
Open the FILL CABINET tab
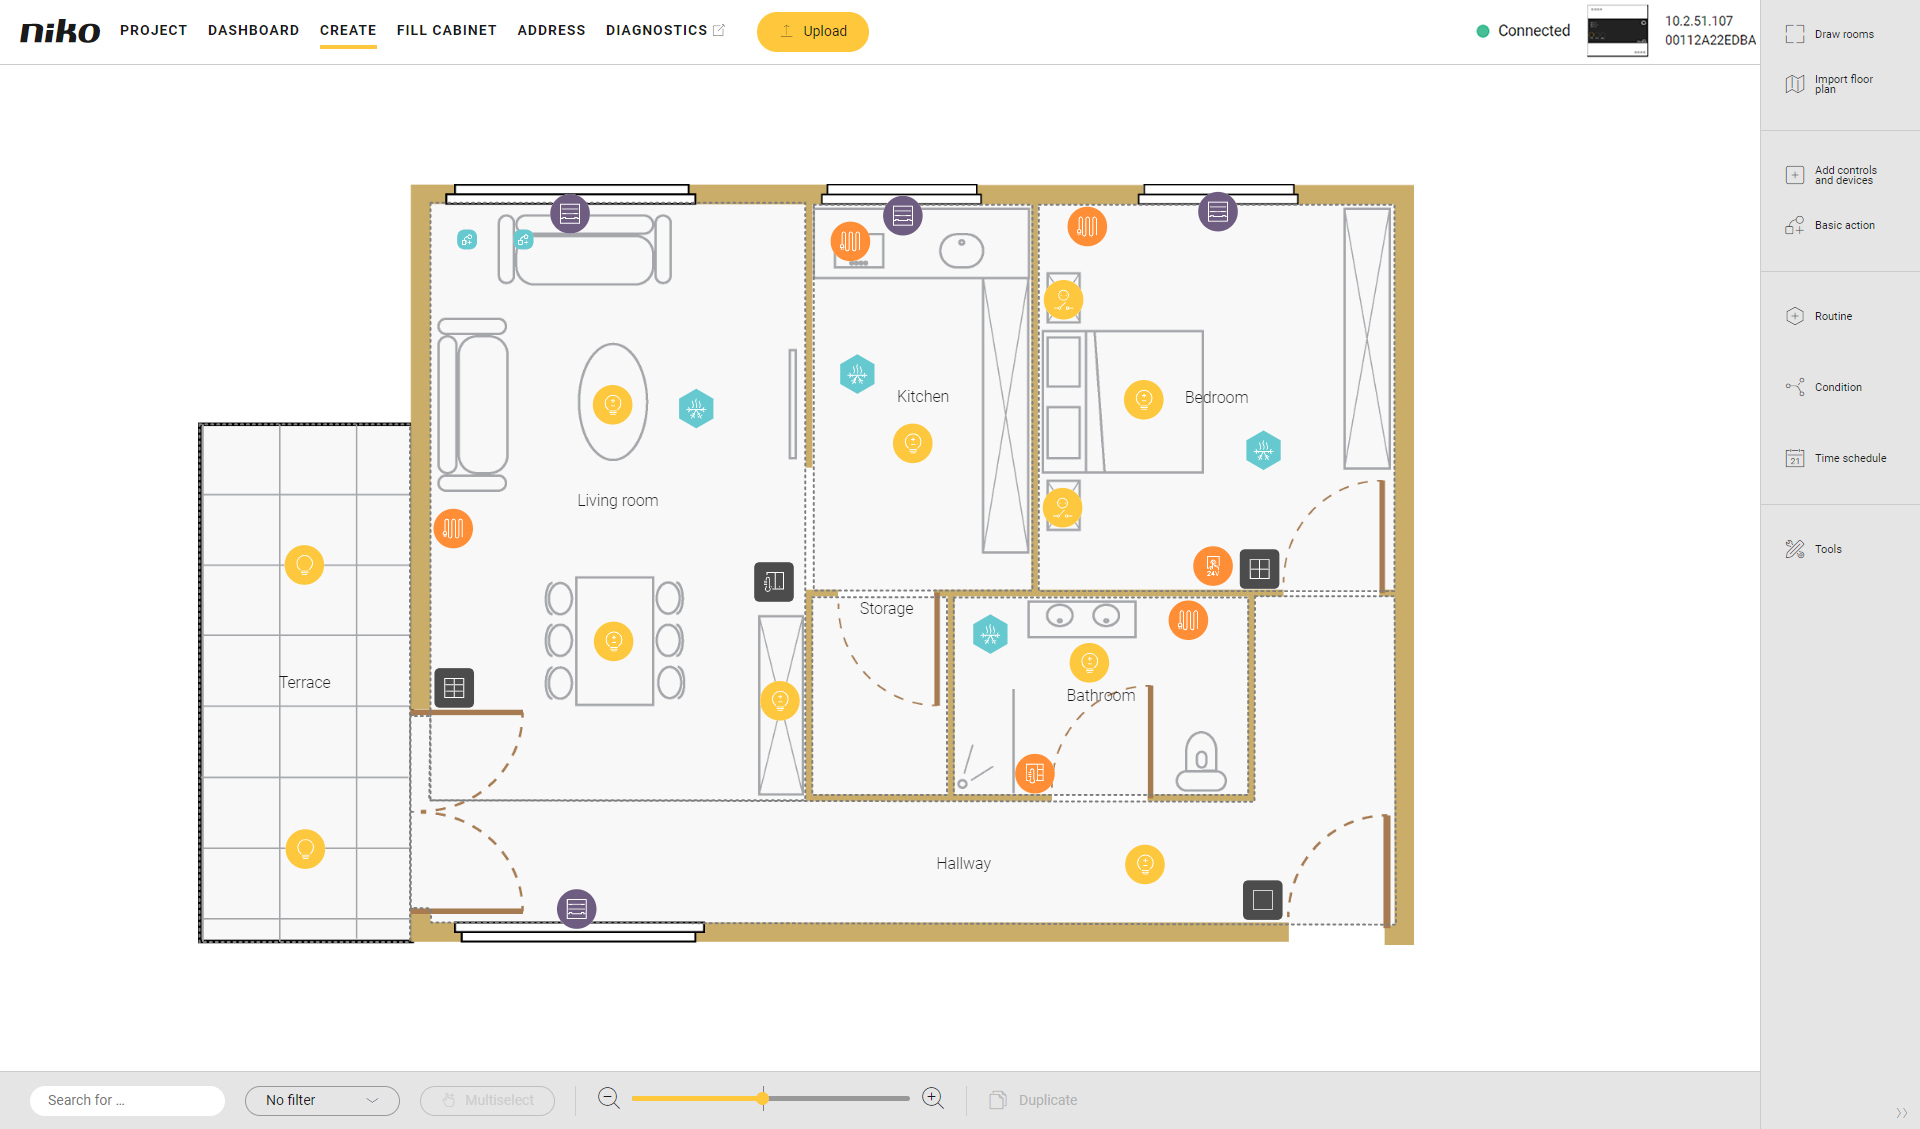point(447,30)
